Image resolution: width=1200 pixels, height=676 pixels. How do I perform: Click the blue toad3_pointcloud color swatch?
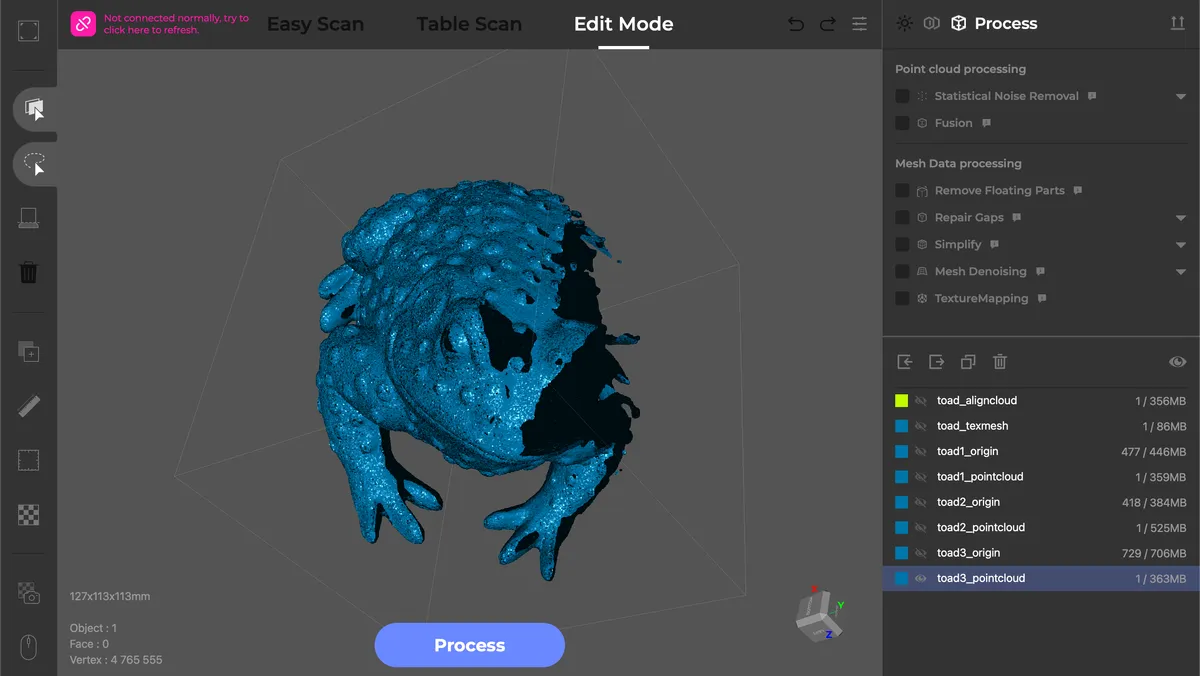click(x=902, y=578)
